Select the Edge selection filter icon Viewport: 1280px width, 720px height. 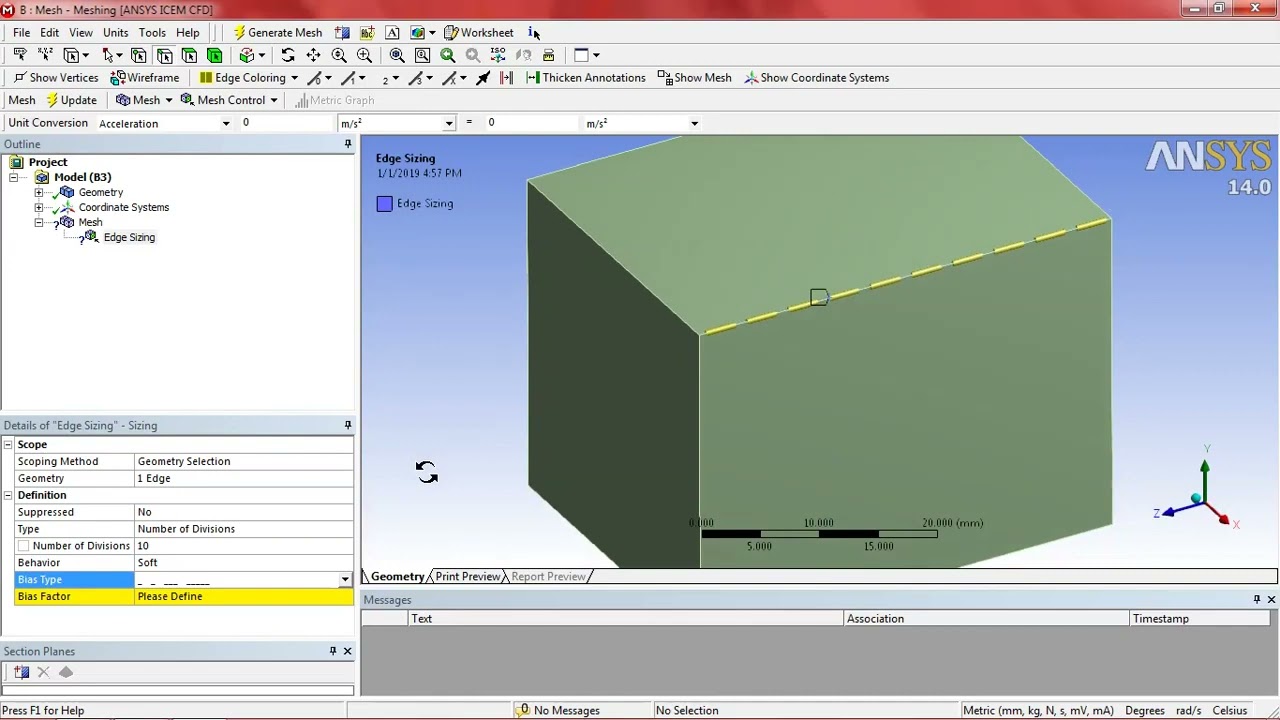(164, 55)
